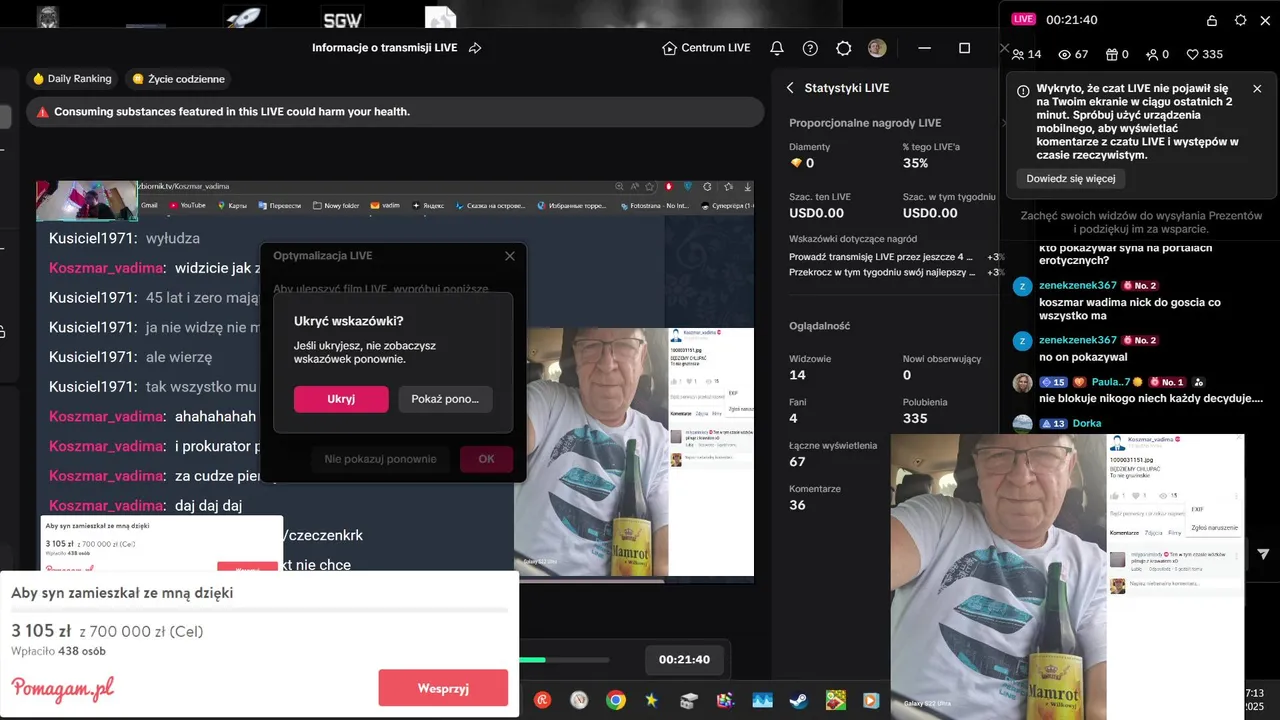Click Dowiedz się więcej button
1280x720 pixels.
click(x=1071, y=178)
